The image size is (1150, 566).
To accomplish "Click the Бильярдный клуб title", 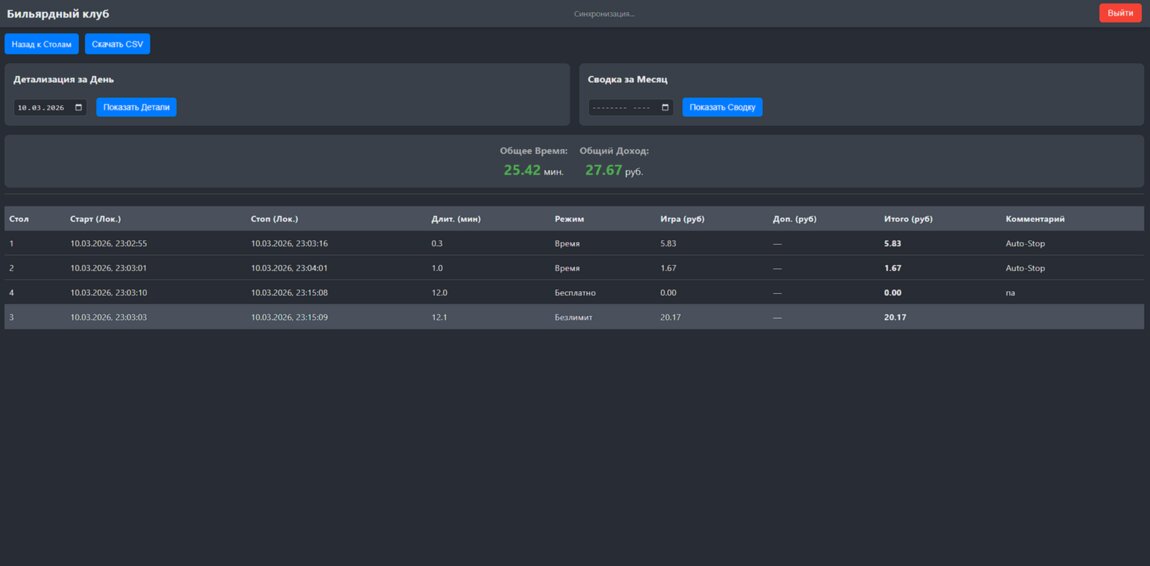I will [58, 14].
